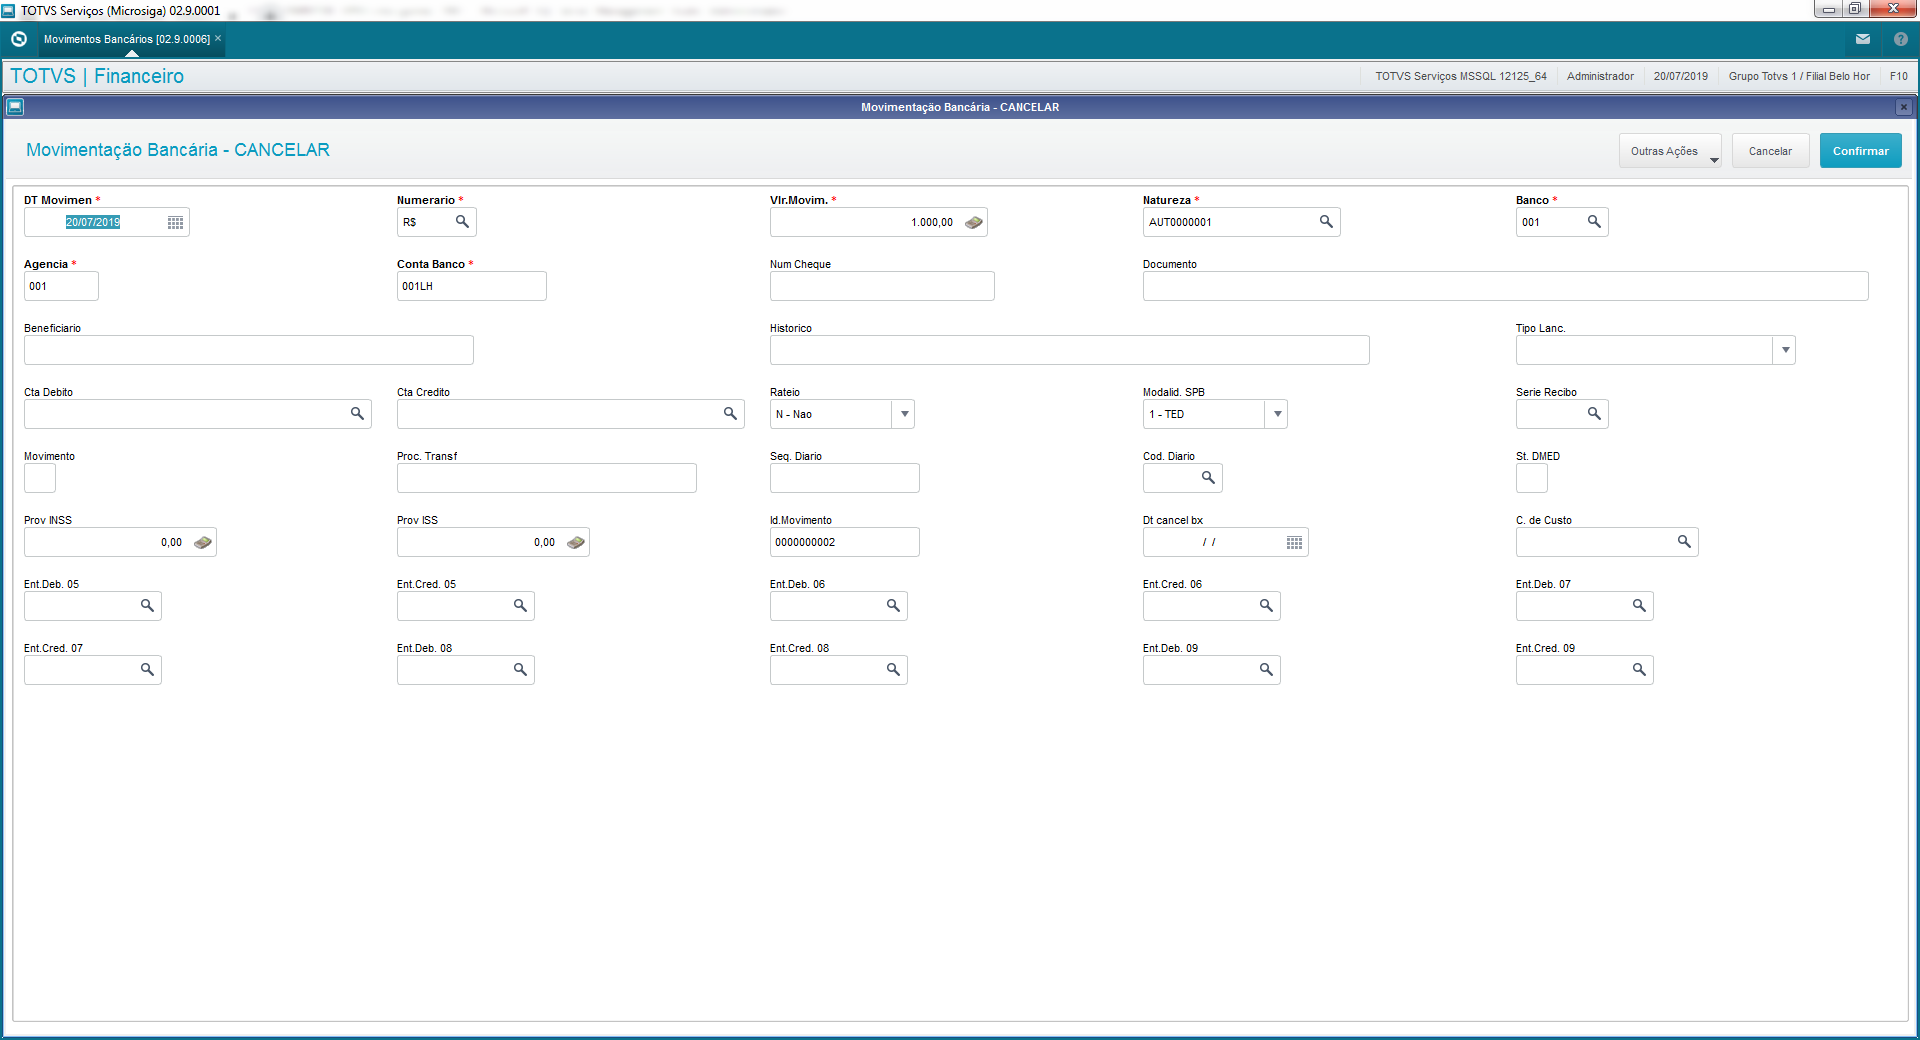This screenshot has width=1920, height=1040.
Task: Expand the Rateio dropdown
Action: [x=904, y=414]
